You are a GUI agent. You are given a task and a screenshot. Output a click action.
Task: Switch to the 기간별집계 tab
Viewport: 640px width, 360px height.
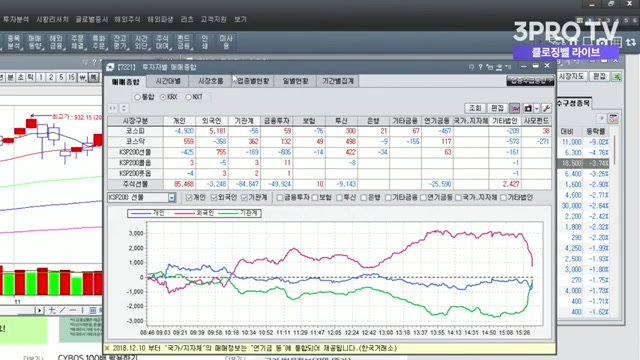(x=338, y=81)
